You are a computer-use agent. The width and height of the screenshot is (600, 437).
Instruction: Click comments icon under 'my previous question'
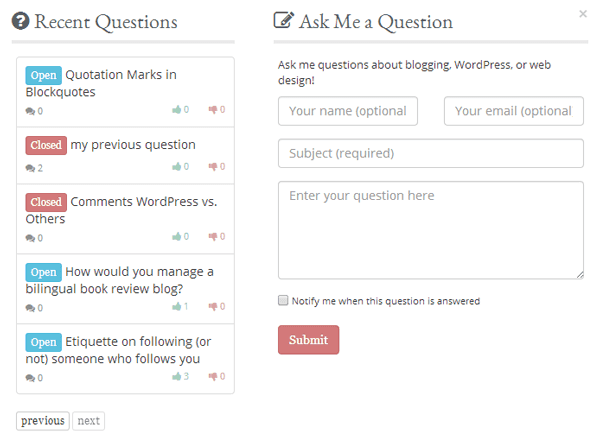click(31, 168)
